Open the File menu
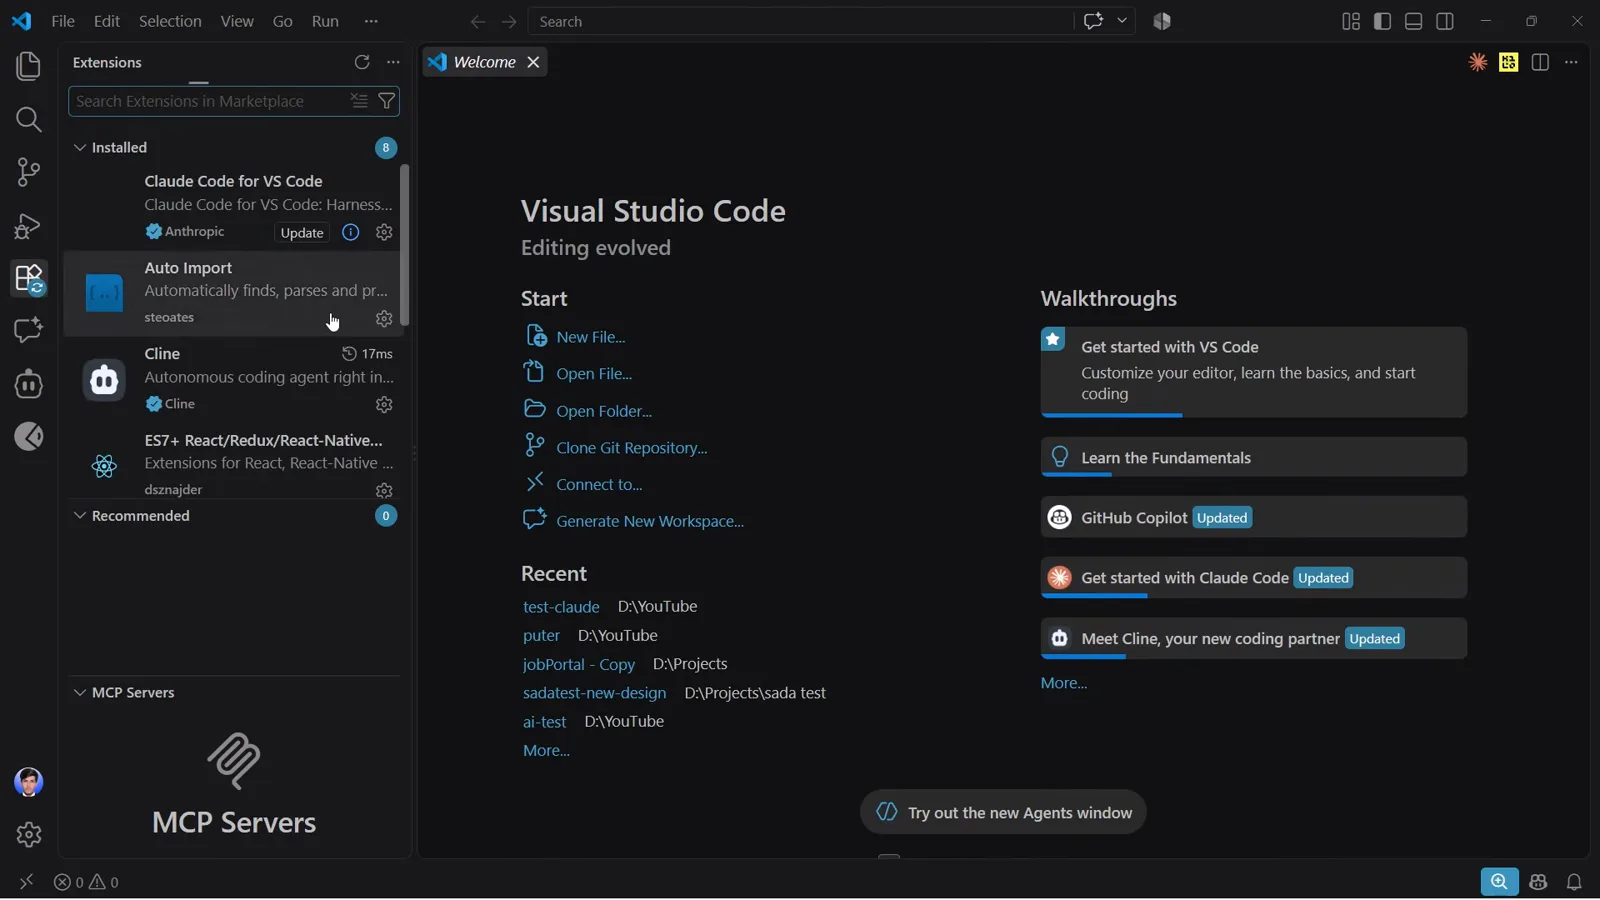 pyautogui.click(x=63, y=21)
